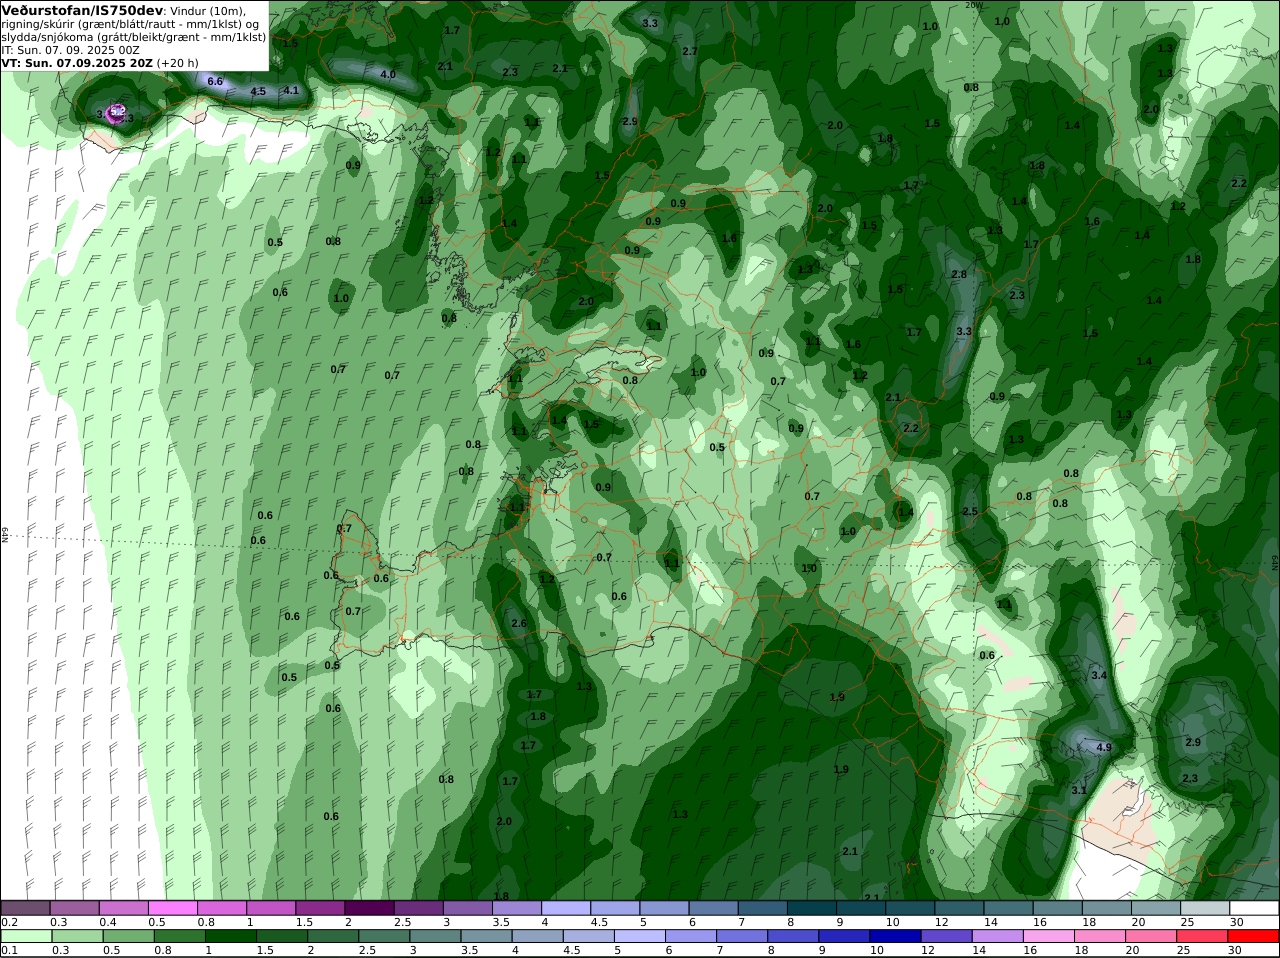Select the darkest green swatch labeled 1 in bottom legend

[x=230, y=936]
